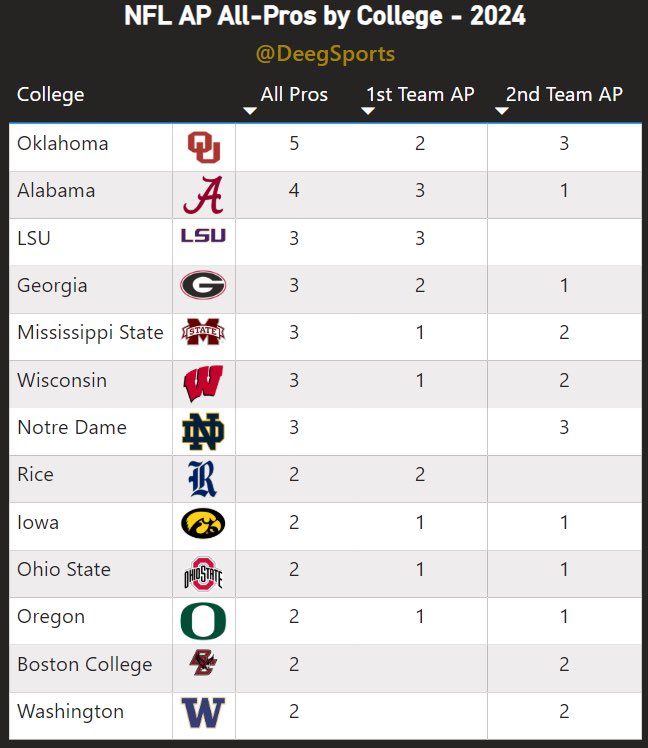Screen dimensions: 648x748
Task: Sort by the 2nd Team AP arrow
Action: [x=502, y=111]
